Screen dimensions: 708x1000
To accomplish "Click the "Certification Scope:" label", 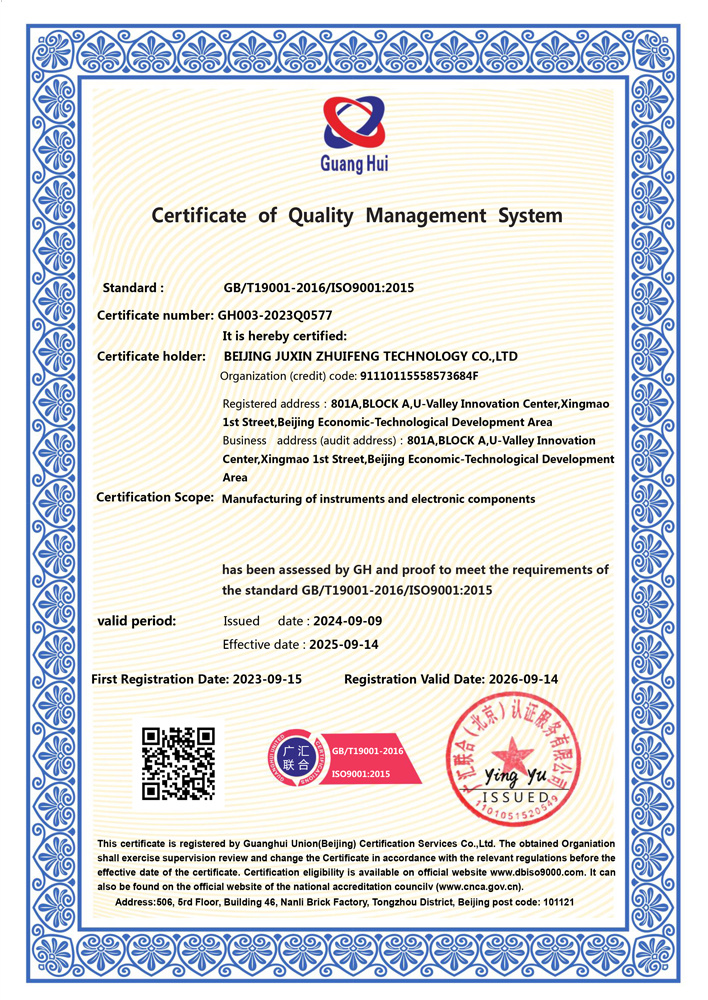I will click(x=155, y=497).
